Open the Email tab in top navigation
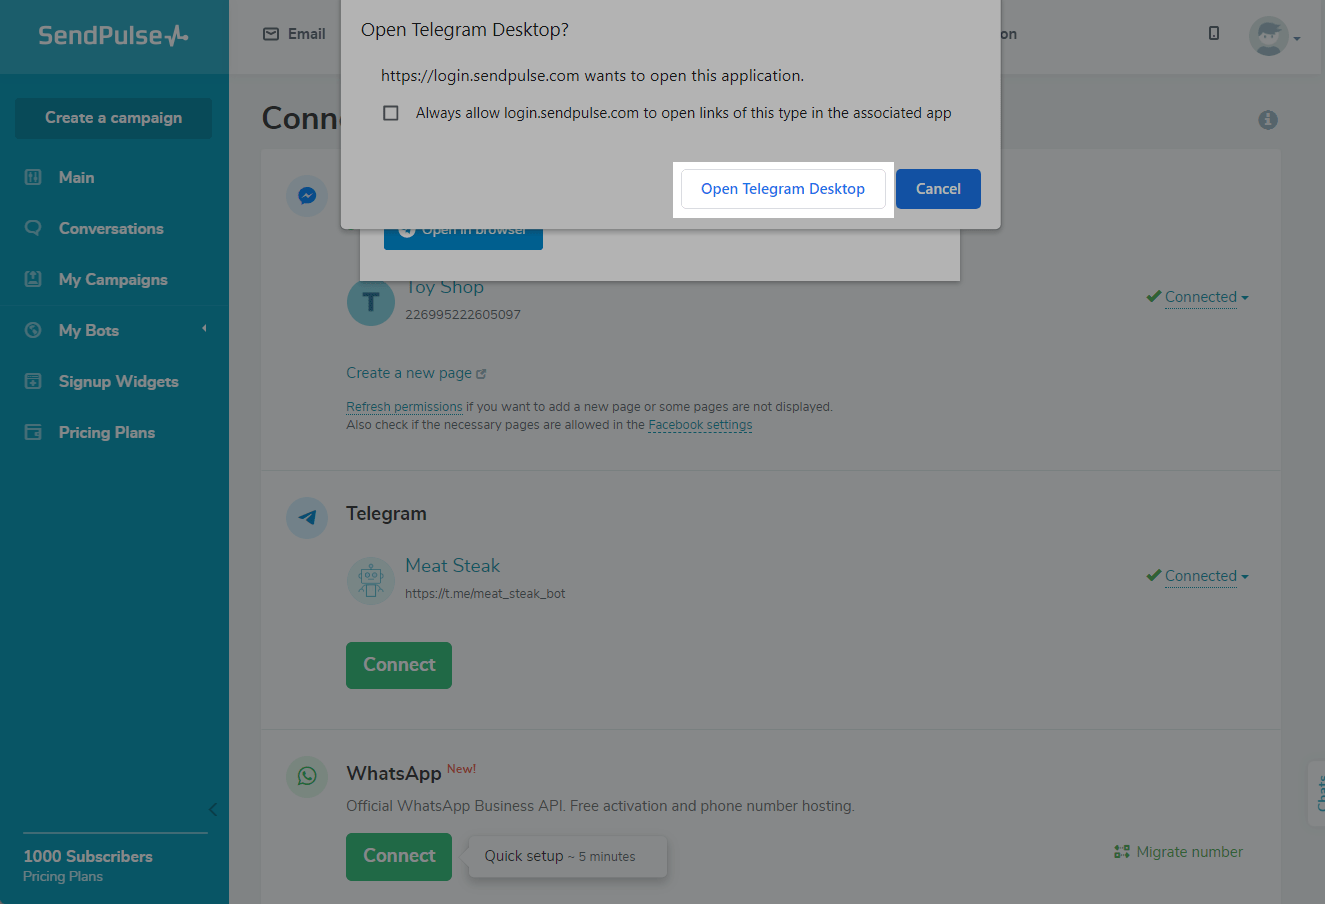 pos(295,34)
